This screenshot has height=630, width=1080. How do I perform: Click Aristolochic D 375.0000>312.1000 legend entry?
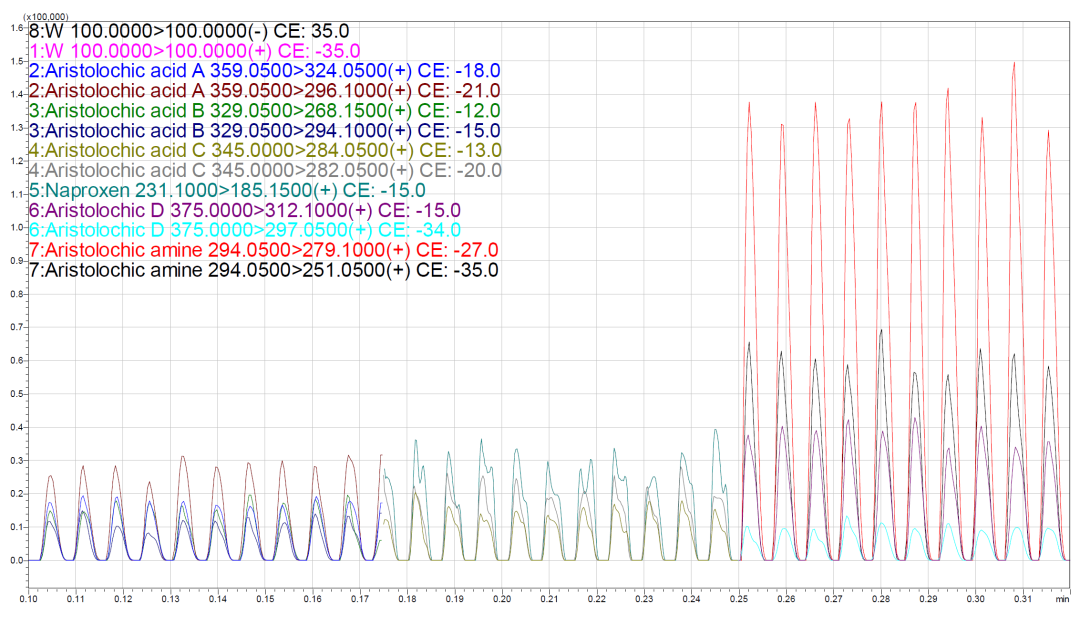point(244,211)
